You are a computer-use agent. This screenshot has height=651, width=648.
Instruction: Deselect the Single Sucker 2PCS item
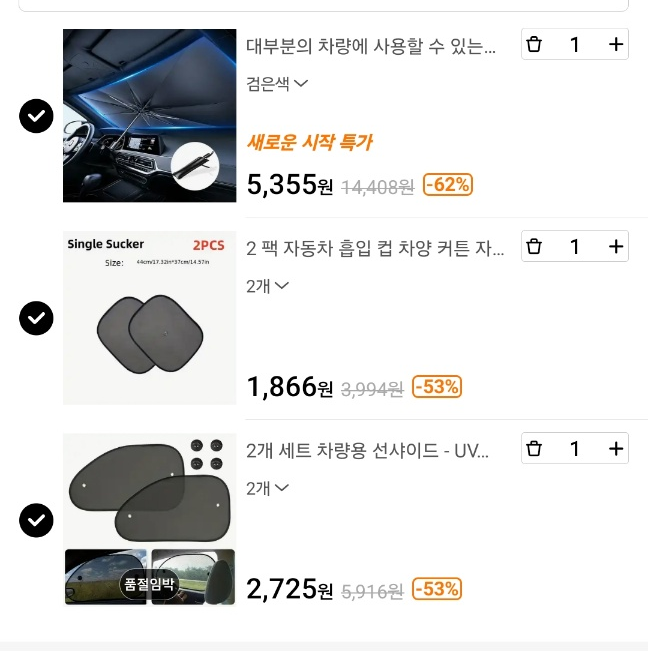click(x=37, y=318)
